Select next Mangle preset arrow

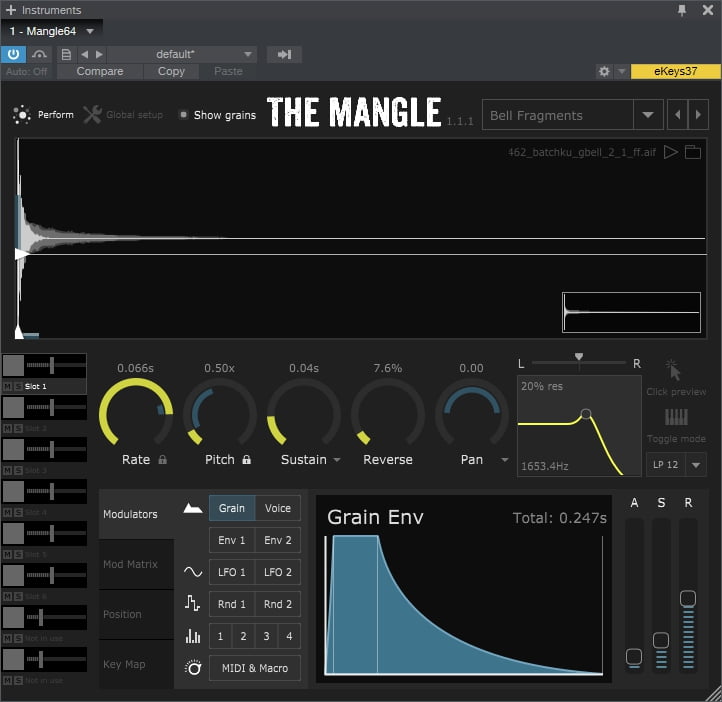(x=698, y=115)
